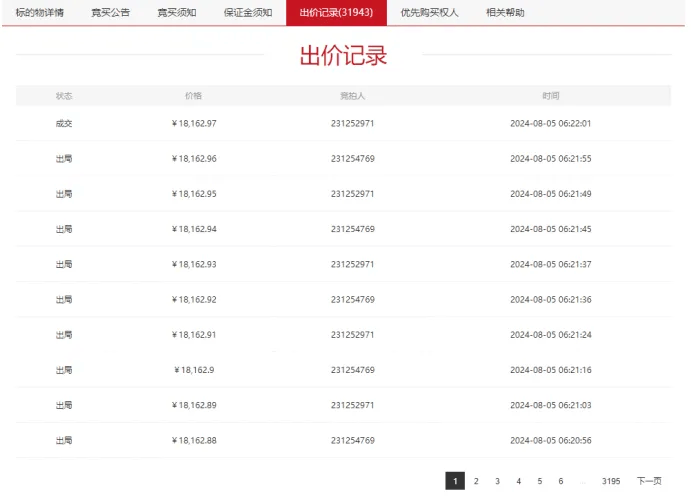Image resolution: width=692 pixels, height=498 pixels.
Task: Select current page 1 button
Action: (x=455, y=481)
